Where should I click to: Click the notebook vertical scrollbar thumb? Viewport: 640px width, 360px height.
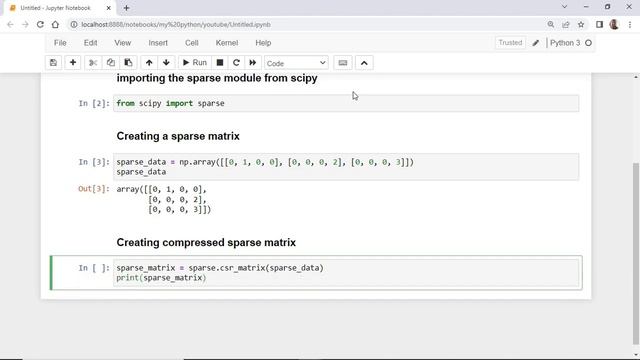(x=636, y=253)
